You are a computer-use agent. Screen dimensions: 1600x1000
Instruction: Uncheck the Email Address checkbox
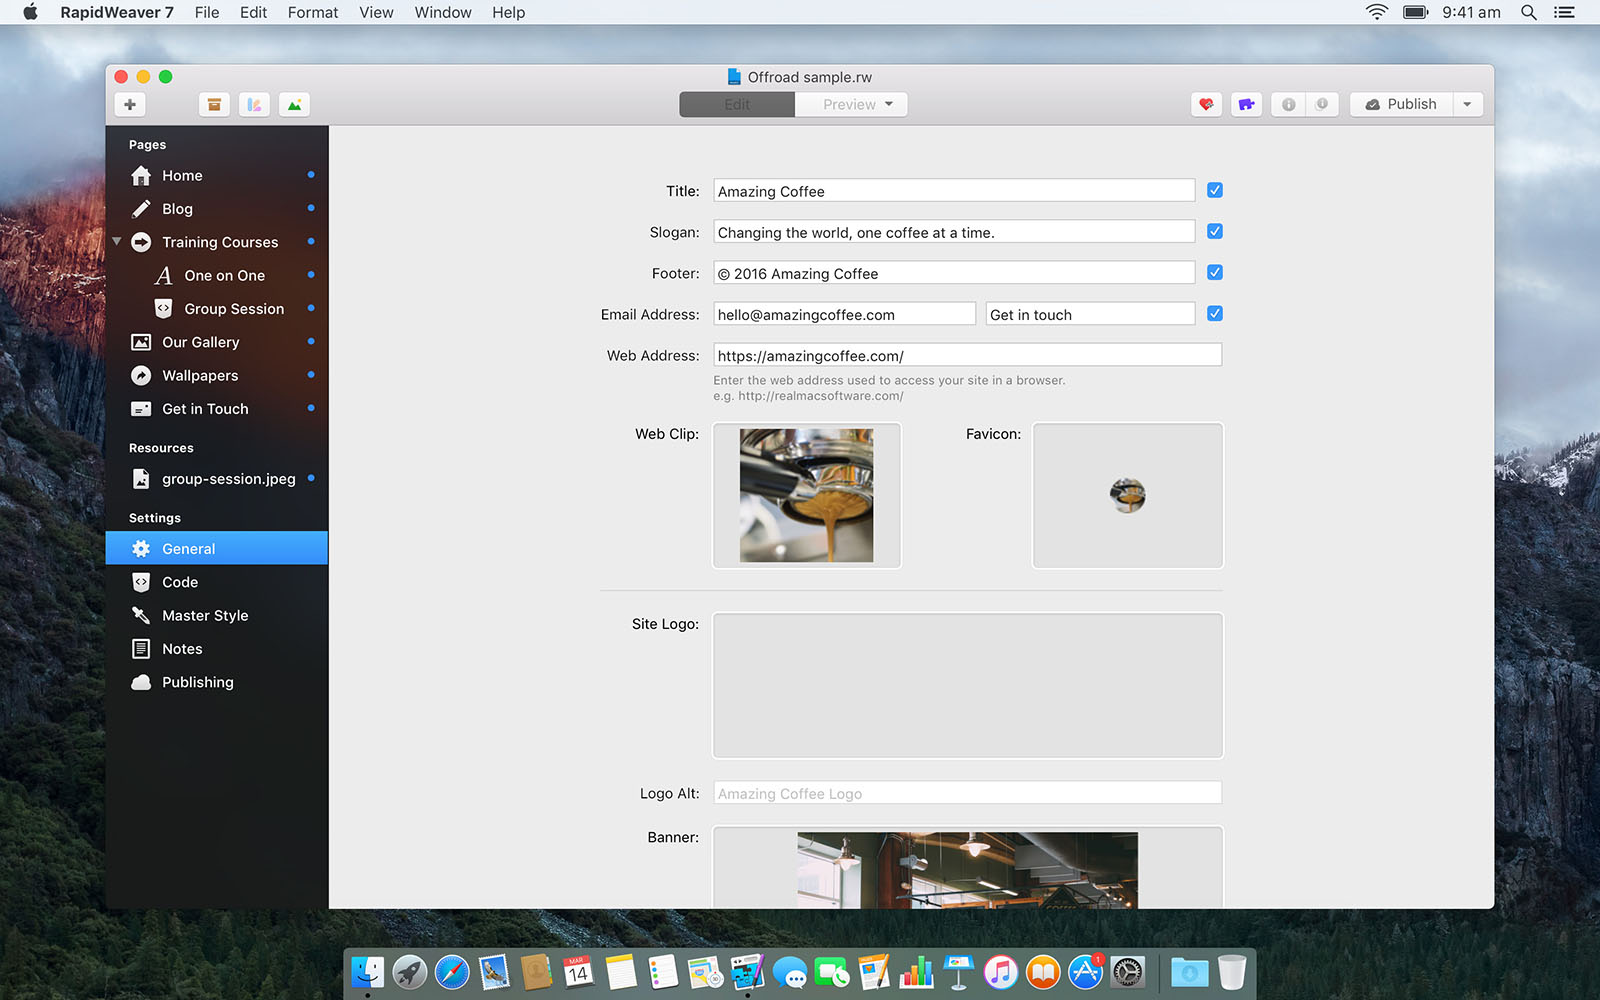click(x=1214, y=313)
